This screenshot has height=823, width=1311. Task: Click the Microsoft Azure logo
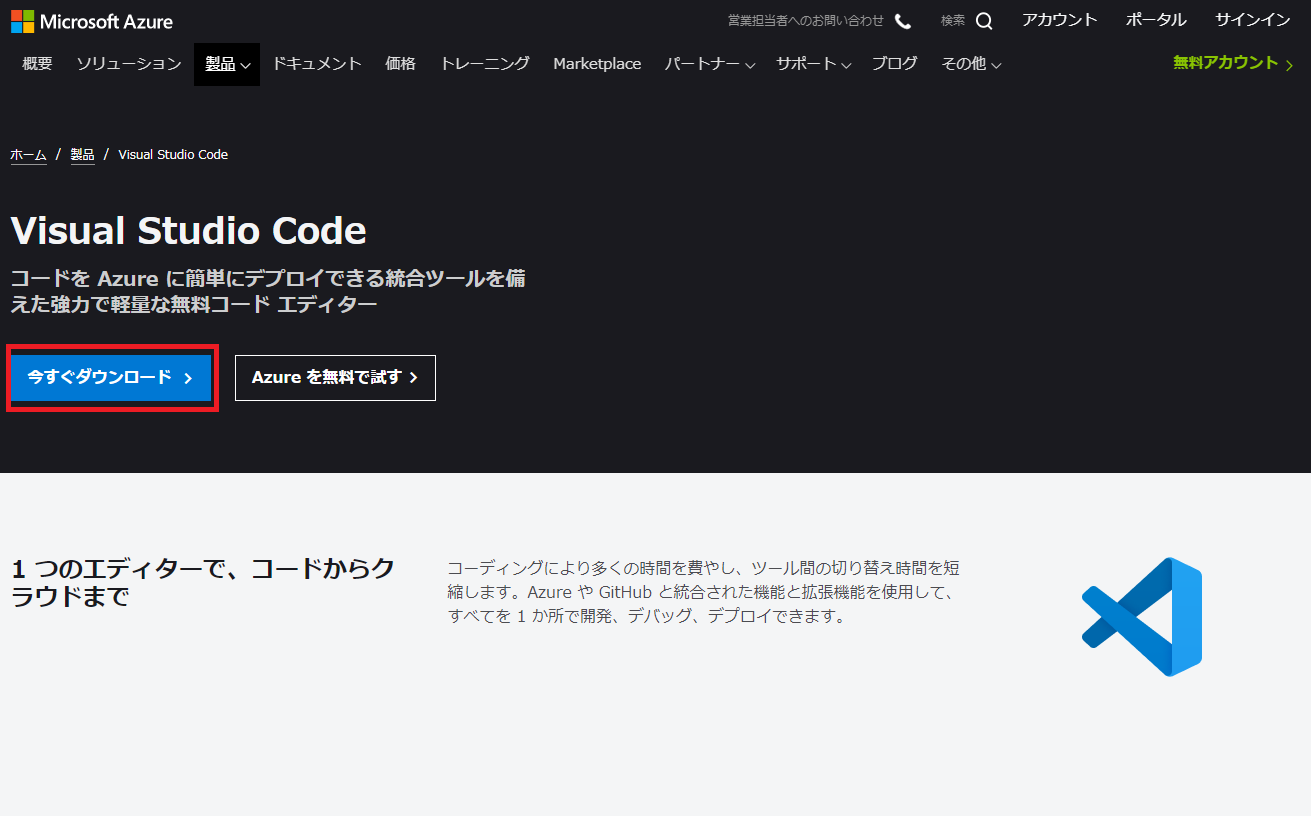[92, 21]
